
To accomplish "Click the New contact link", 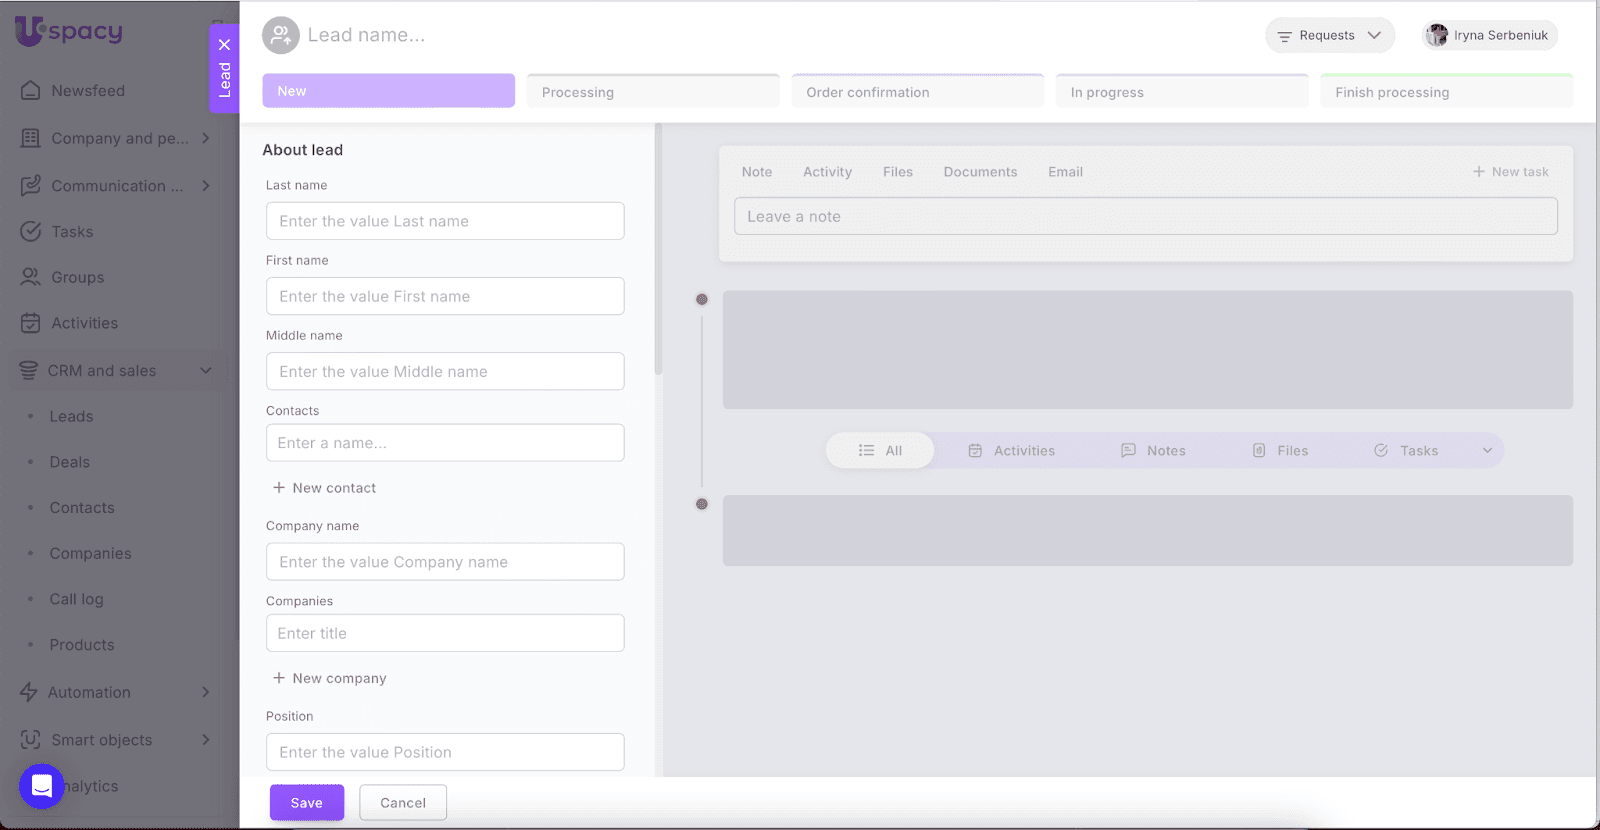I will tap(324, 488).
